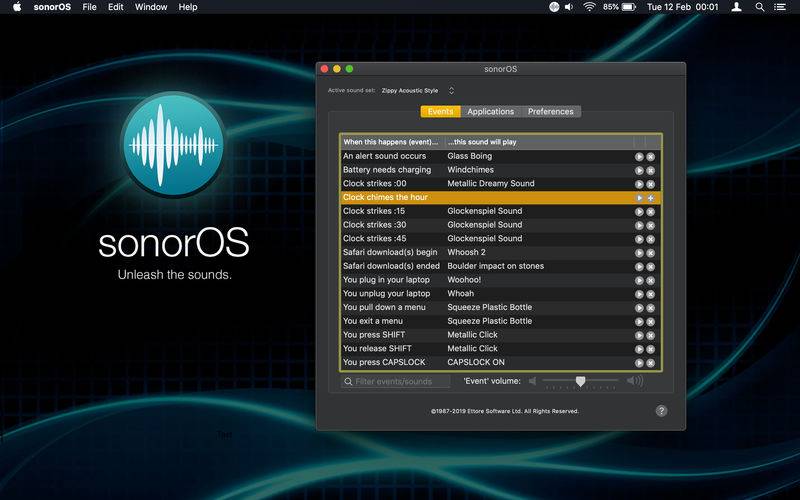Play Boulder impact on stones sound

click(x=639, y=267)
